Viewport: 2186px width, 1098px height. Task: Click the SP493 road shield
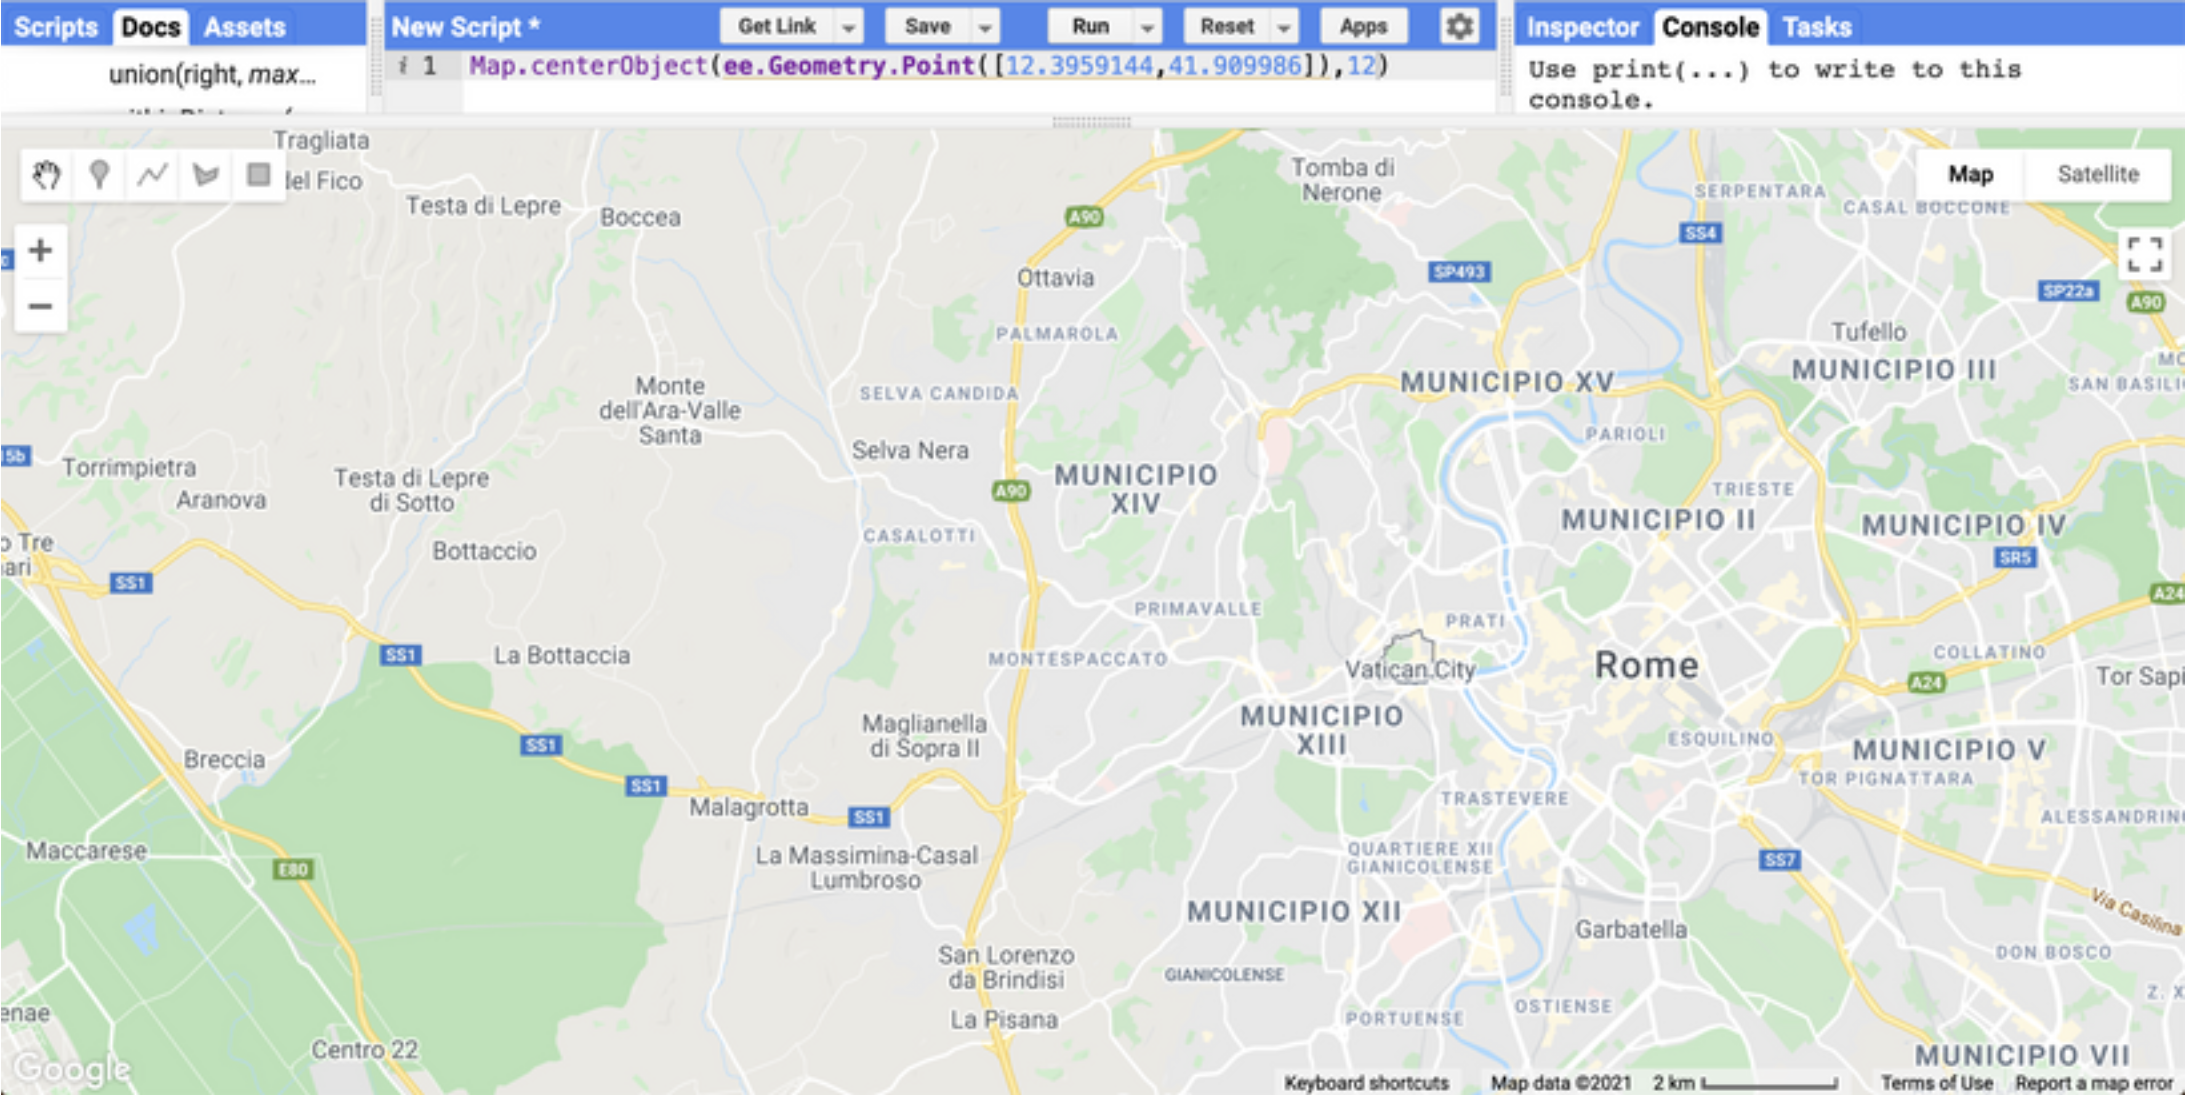(1460, 272)
